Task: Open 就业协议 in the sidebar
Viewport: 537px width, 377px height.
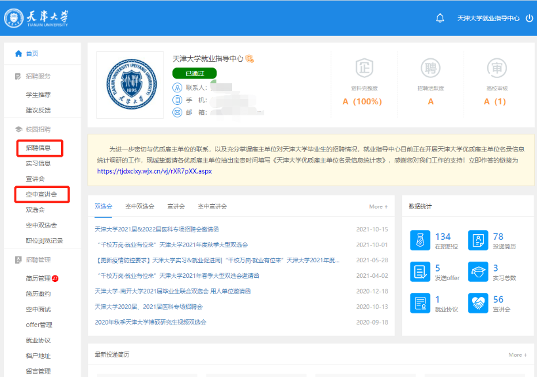Action: (x=38, y=340)
